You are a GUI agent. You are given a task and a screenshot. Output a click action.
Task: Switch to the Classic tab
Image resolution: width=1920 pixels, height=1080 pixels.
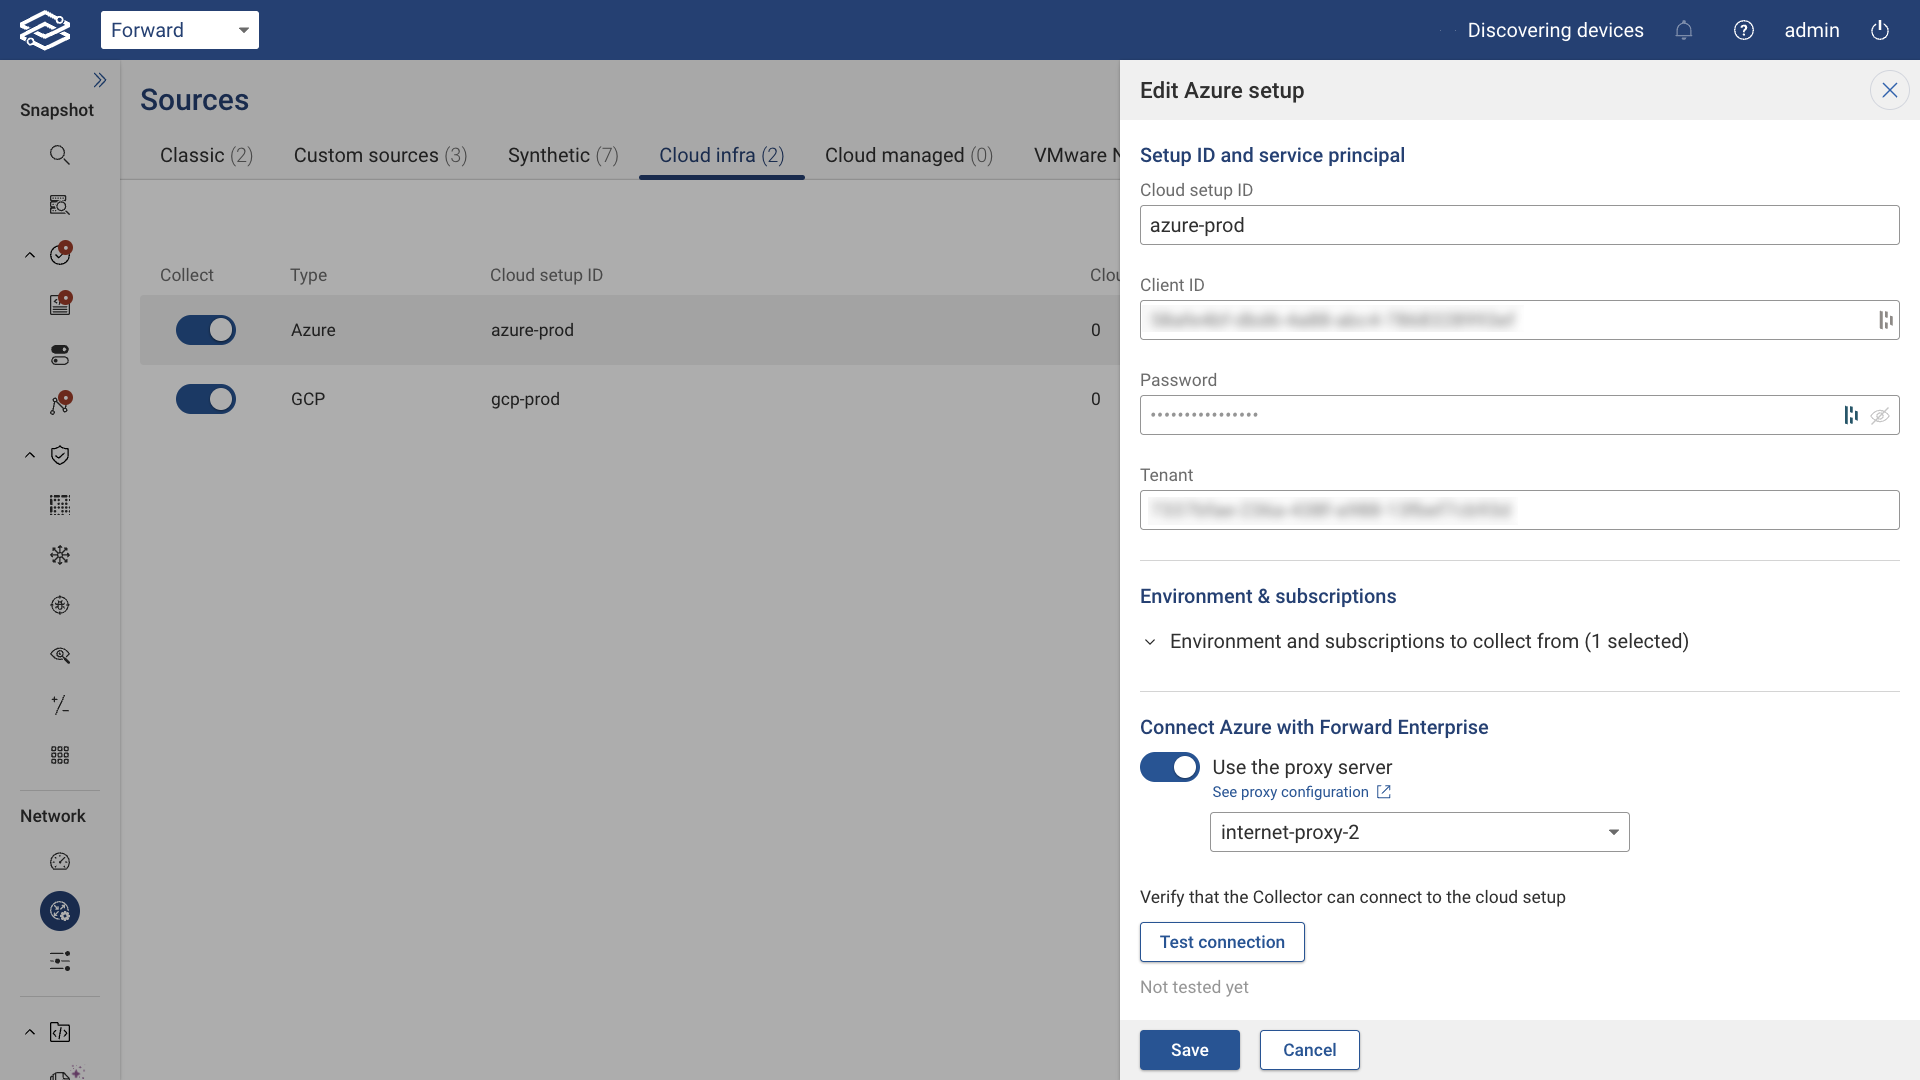pyautogui.click(x=206, y=155)
